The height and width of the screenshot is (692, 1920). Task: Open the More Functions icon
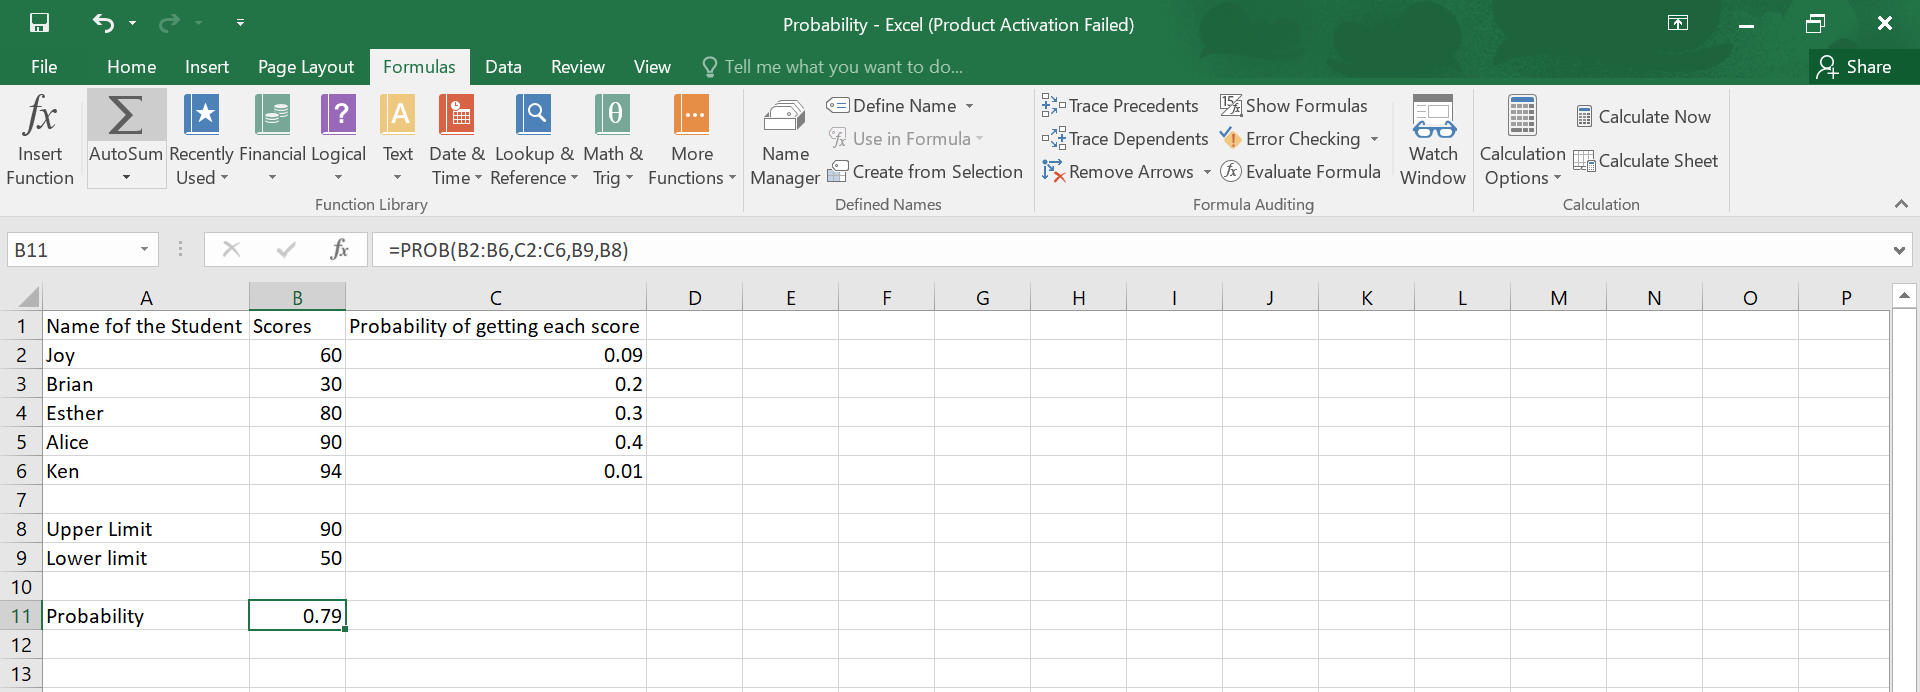692,115
